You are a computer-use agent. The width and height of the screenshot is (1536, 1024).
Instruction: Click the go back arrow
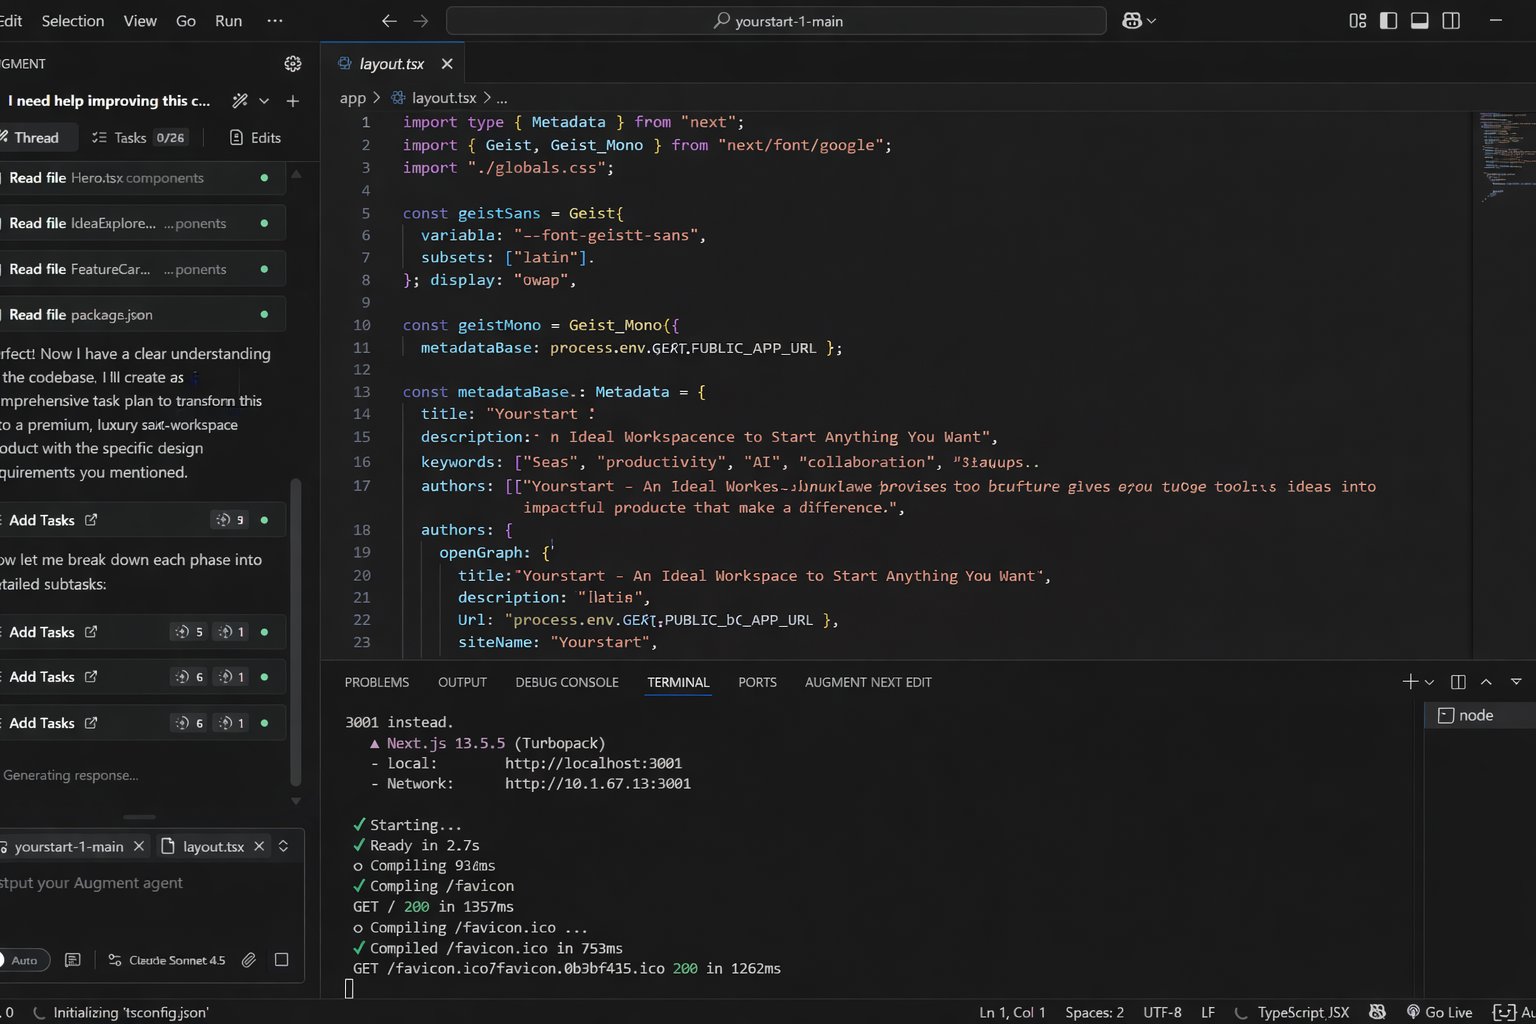[x=389, y=21]
